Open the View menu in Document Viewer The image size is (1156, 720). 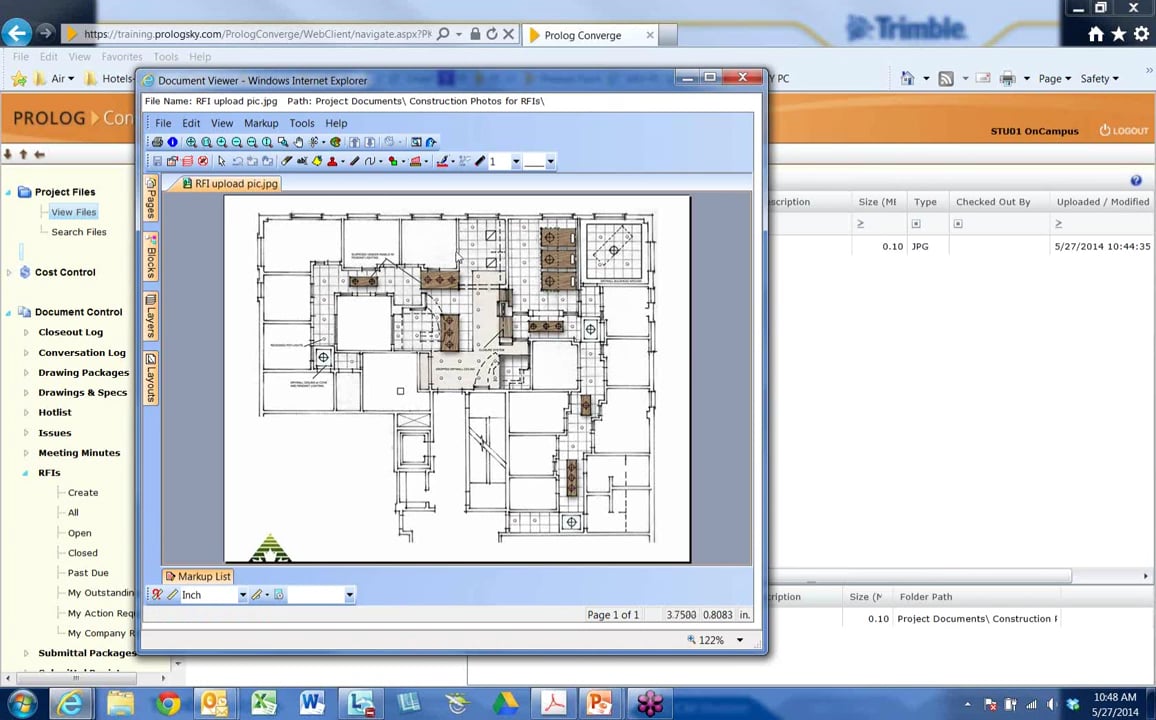222,123
